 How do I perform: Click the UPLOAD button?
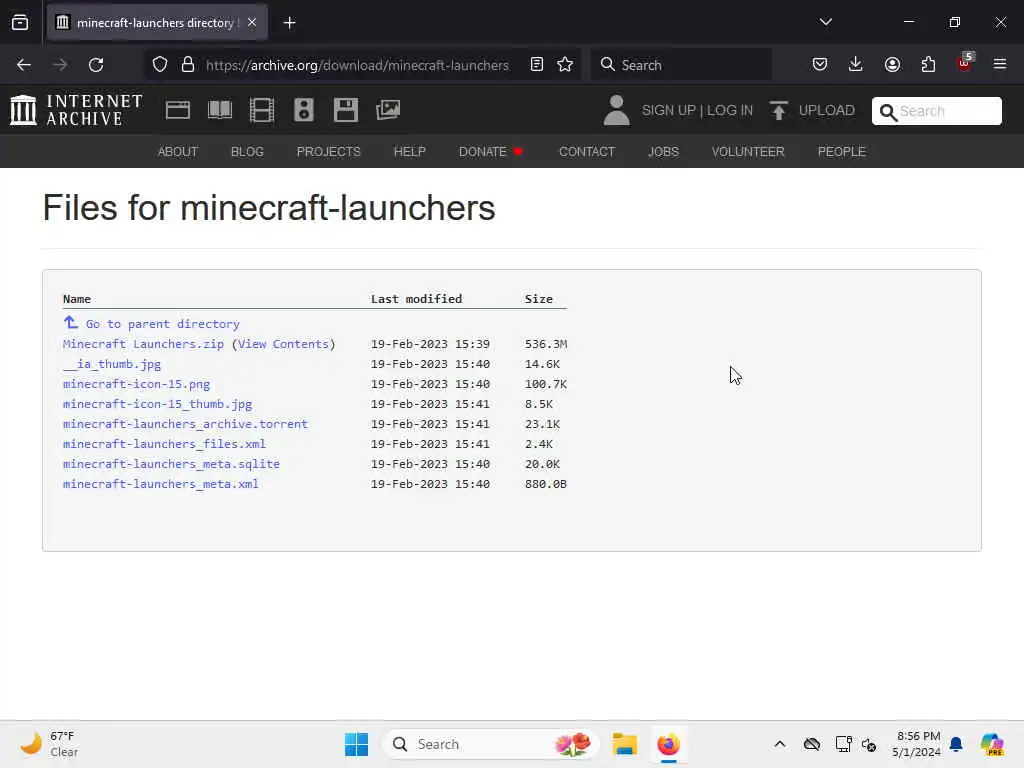tap(812, 110)
